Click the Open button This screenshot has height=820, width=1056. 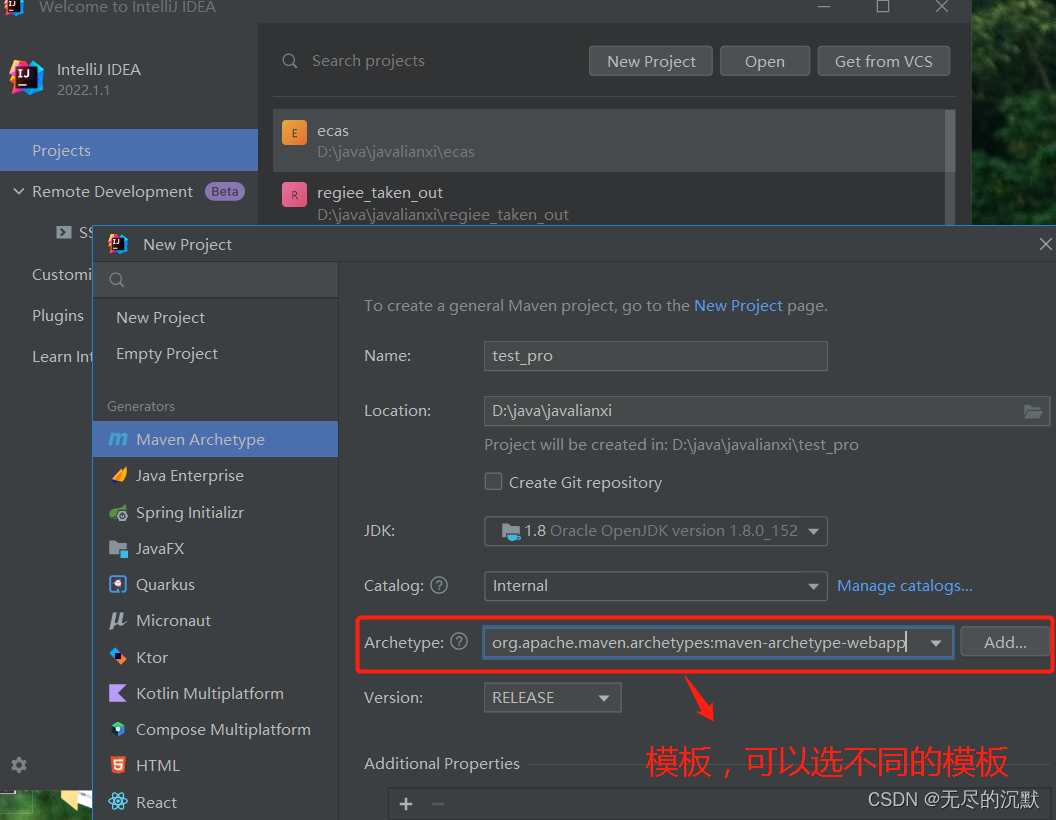[x=765, y=61]
